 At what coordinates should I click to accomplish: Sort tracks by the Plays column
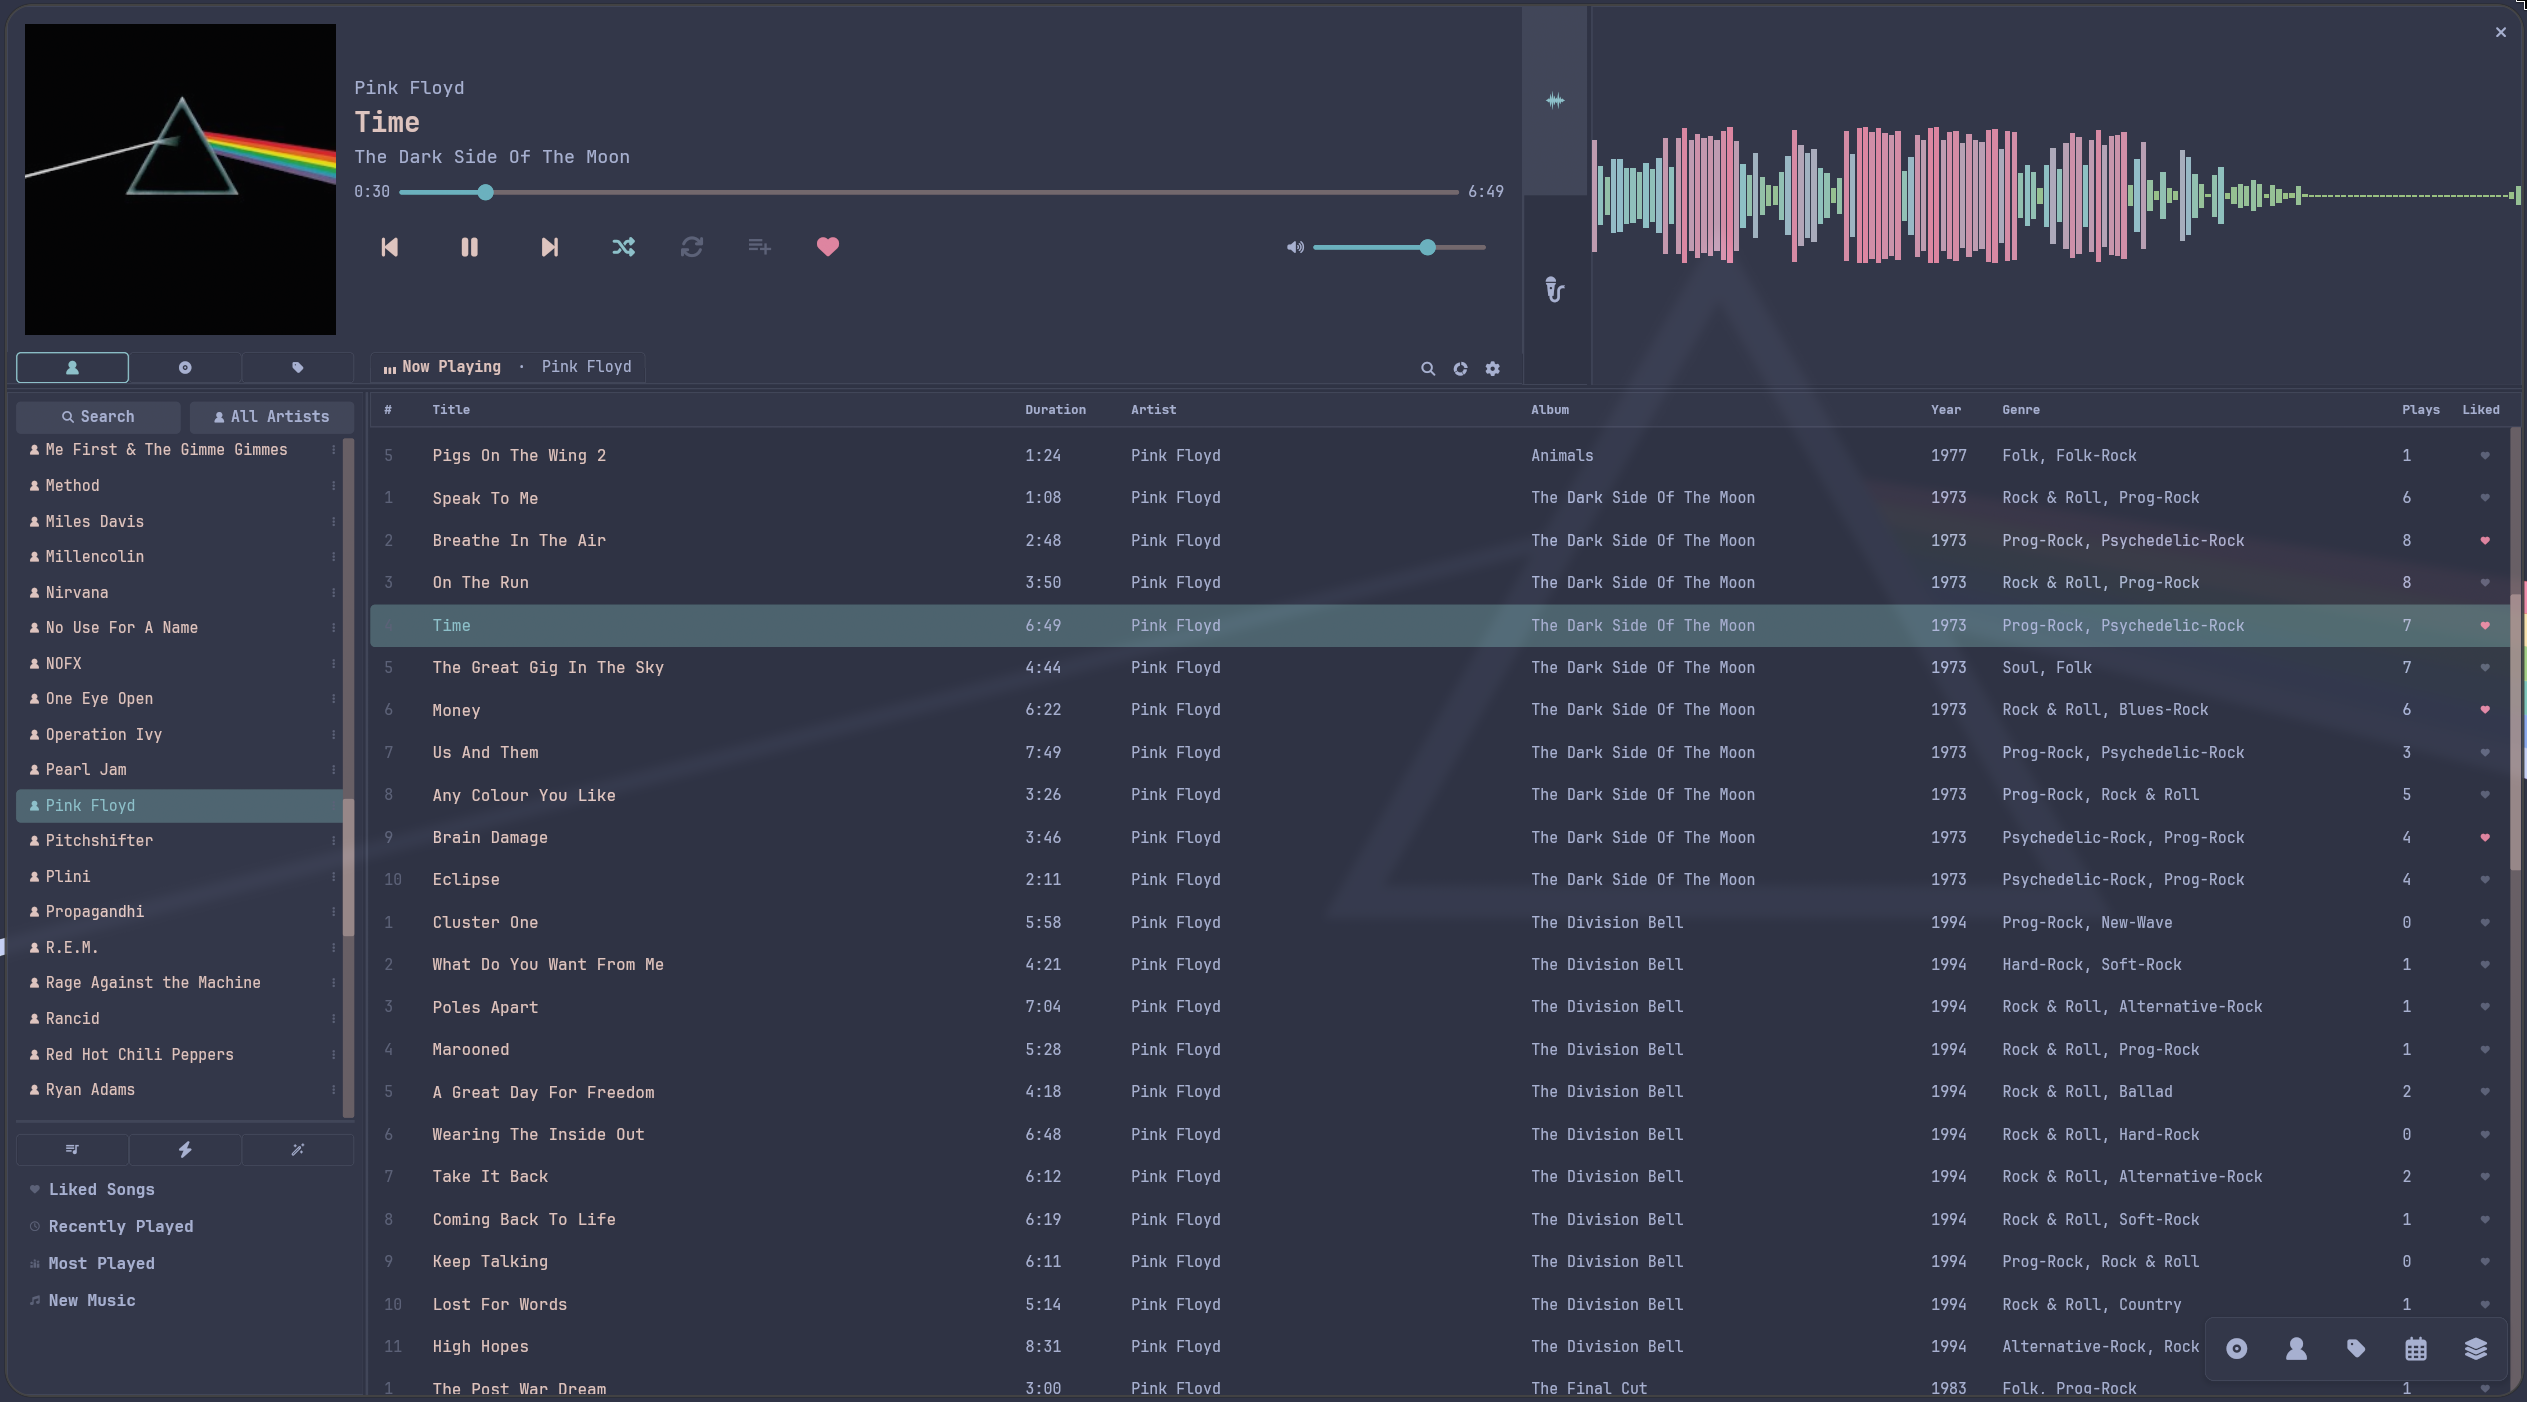point(2420,410)
